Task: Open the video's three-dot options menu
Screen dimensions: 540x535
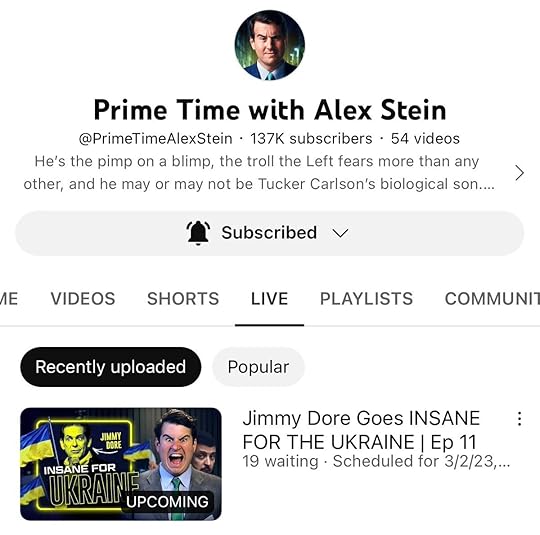Action: click(519, 419)
